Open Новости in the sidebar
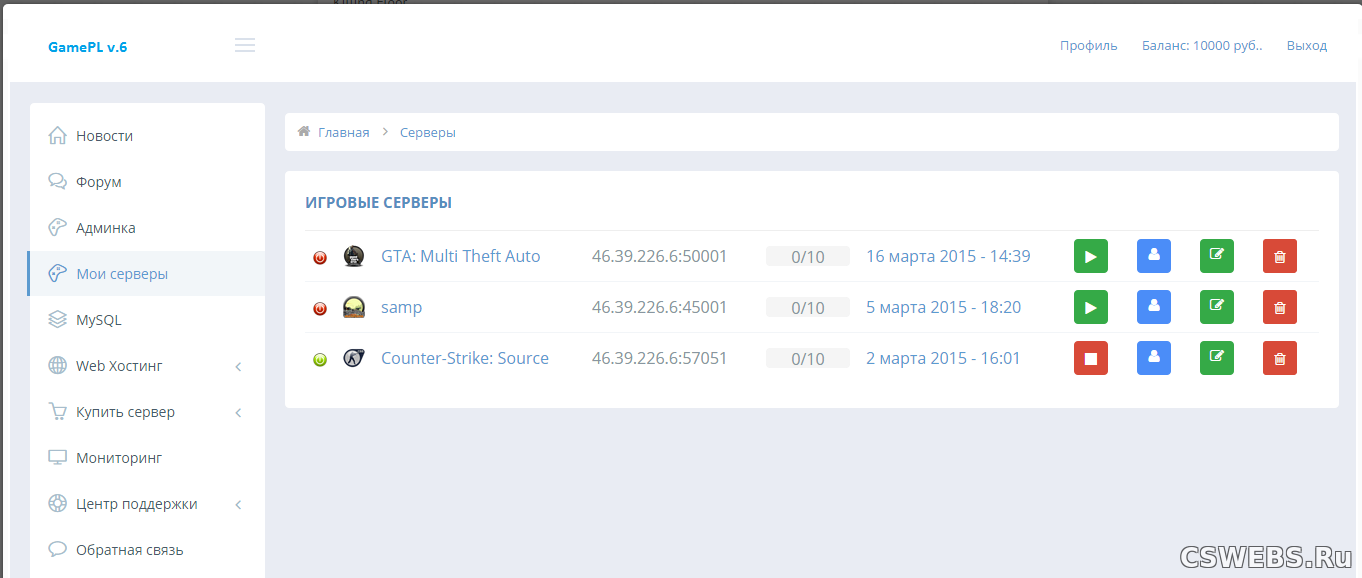This screenshot has height=578, width=1362. (x=147, y=136)
